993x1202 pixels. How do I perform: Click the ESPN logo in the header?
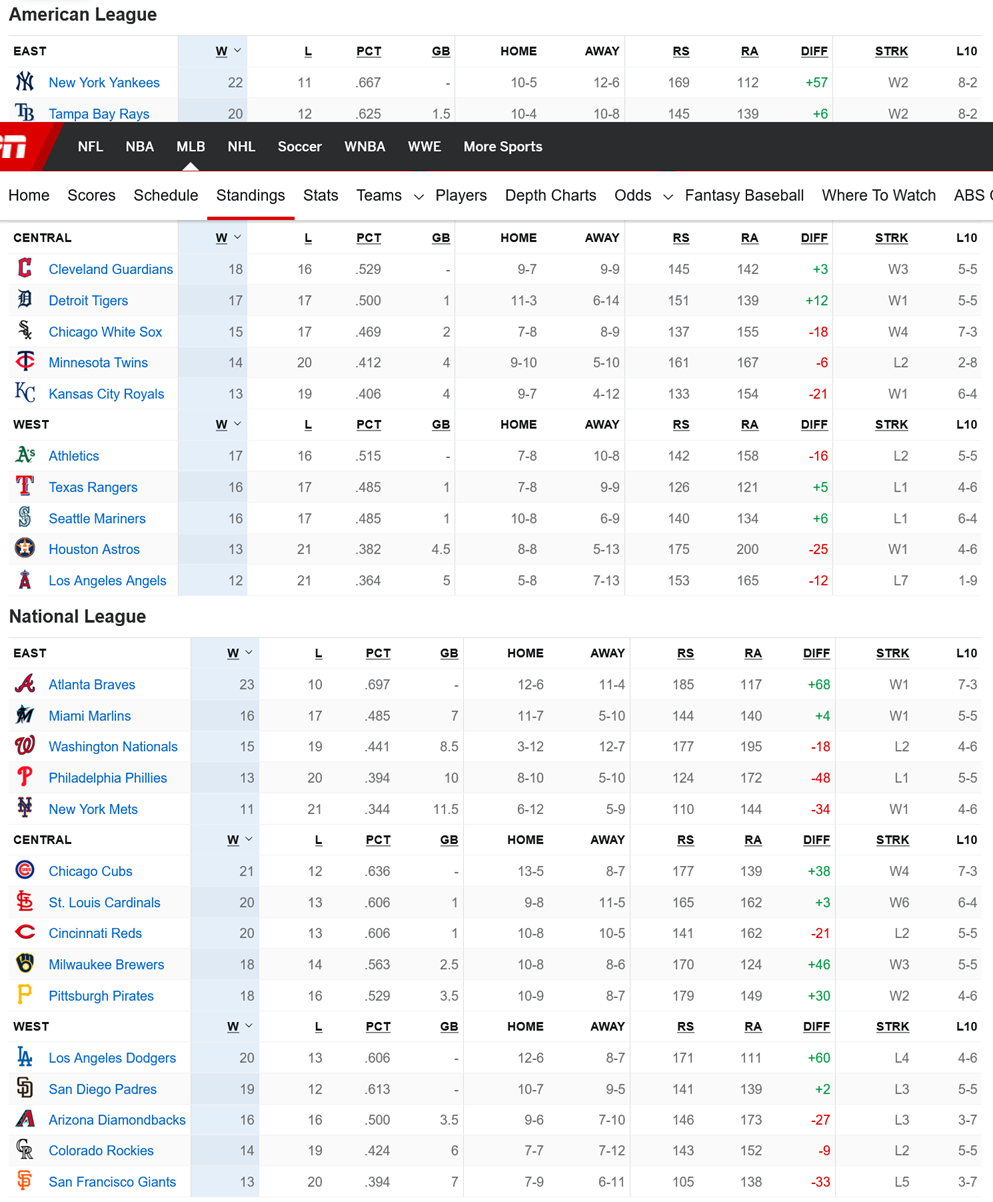[14, 147]
